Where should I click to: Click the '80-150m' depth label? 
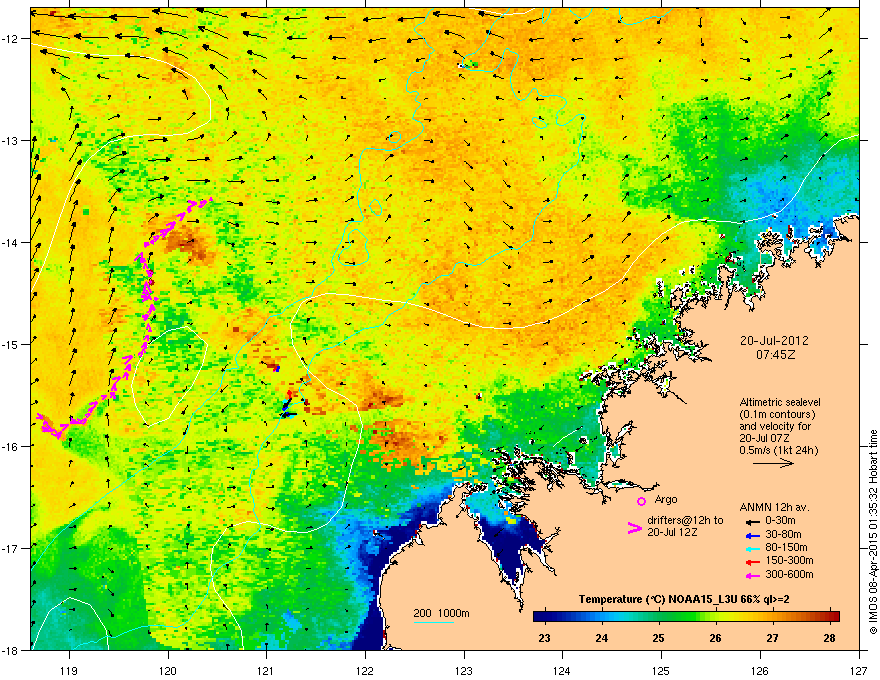(786, 547)
